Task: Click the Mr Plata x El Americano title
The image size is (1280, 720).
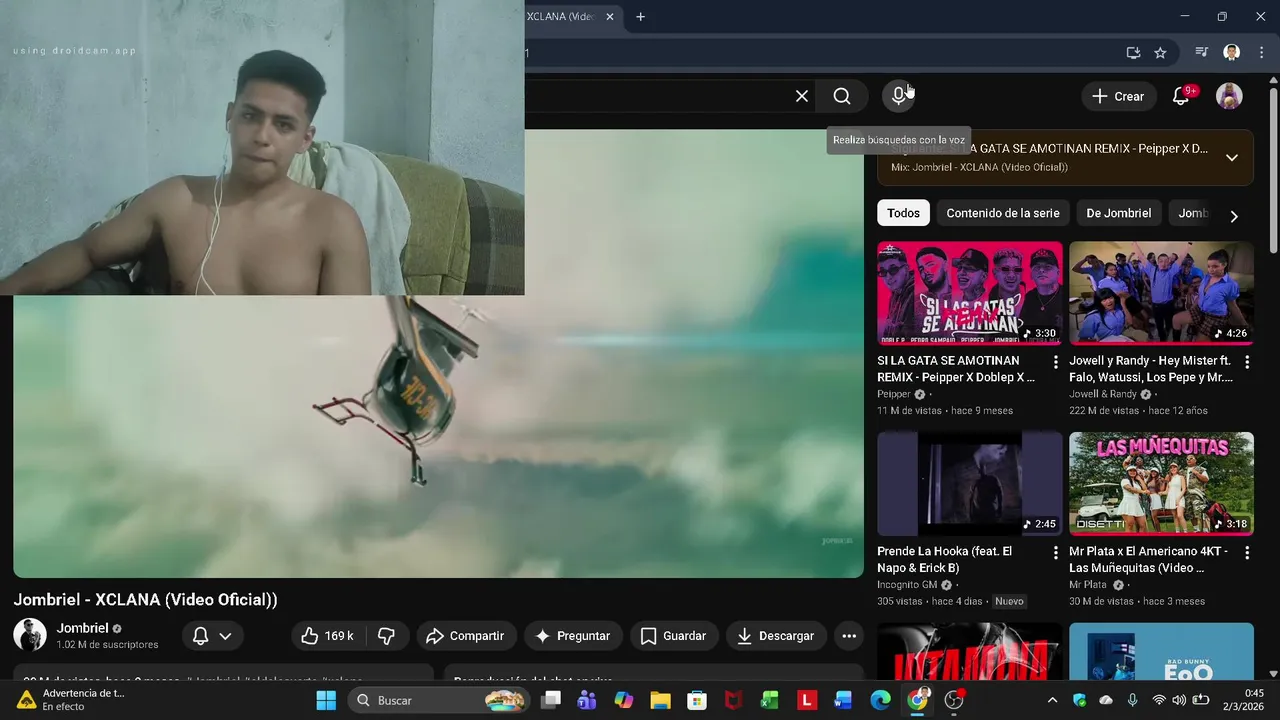Action: (1148, 559)
